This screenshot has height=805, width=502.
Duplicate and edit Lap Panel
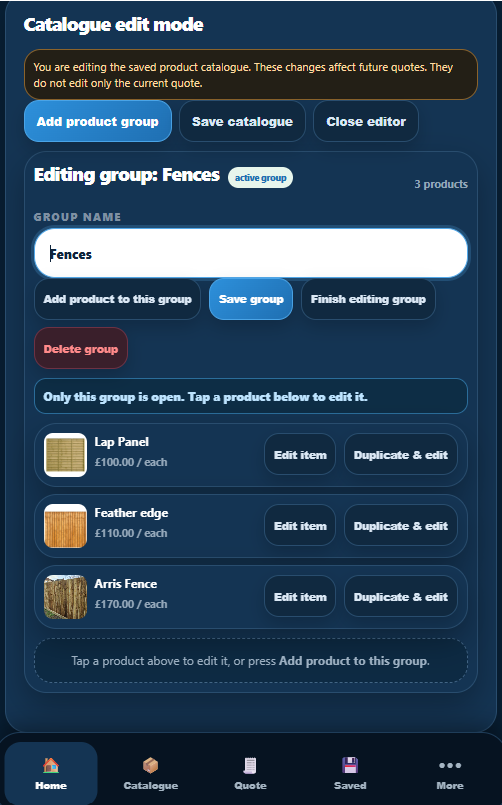click(401, 455)
